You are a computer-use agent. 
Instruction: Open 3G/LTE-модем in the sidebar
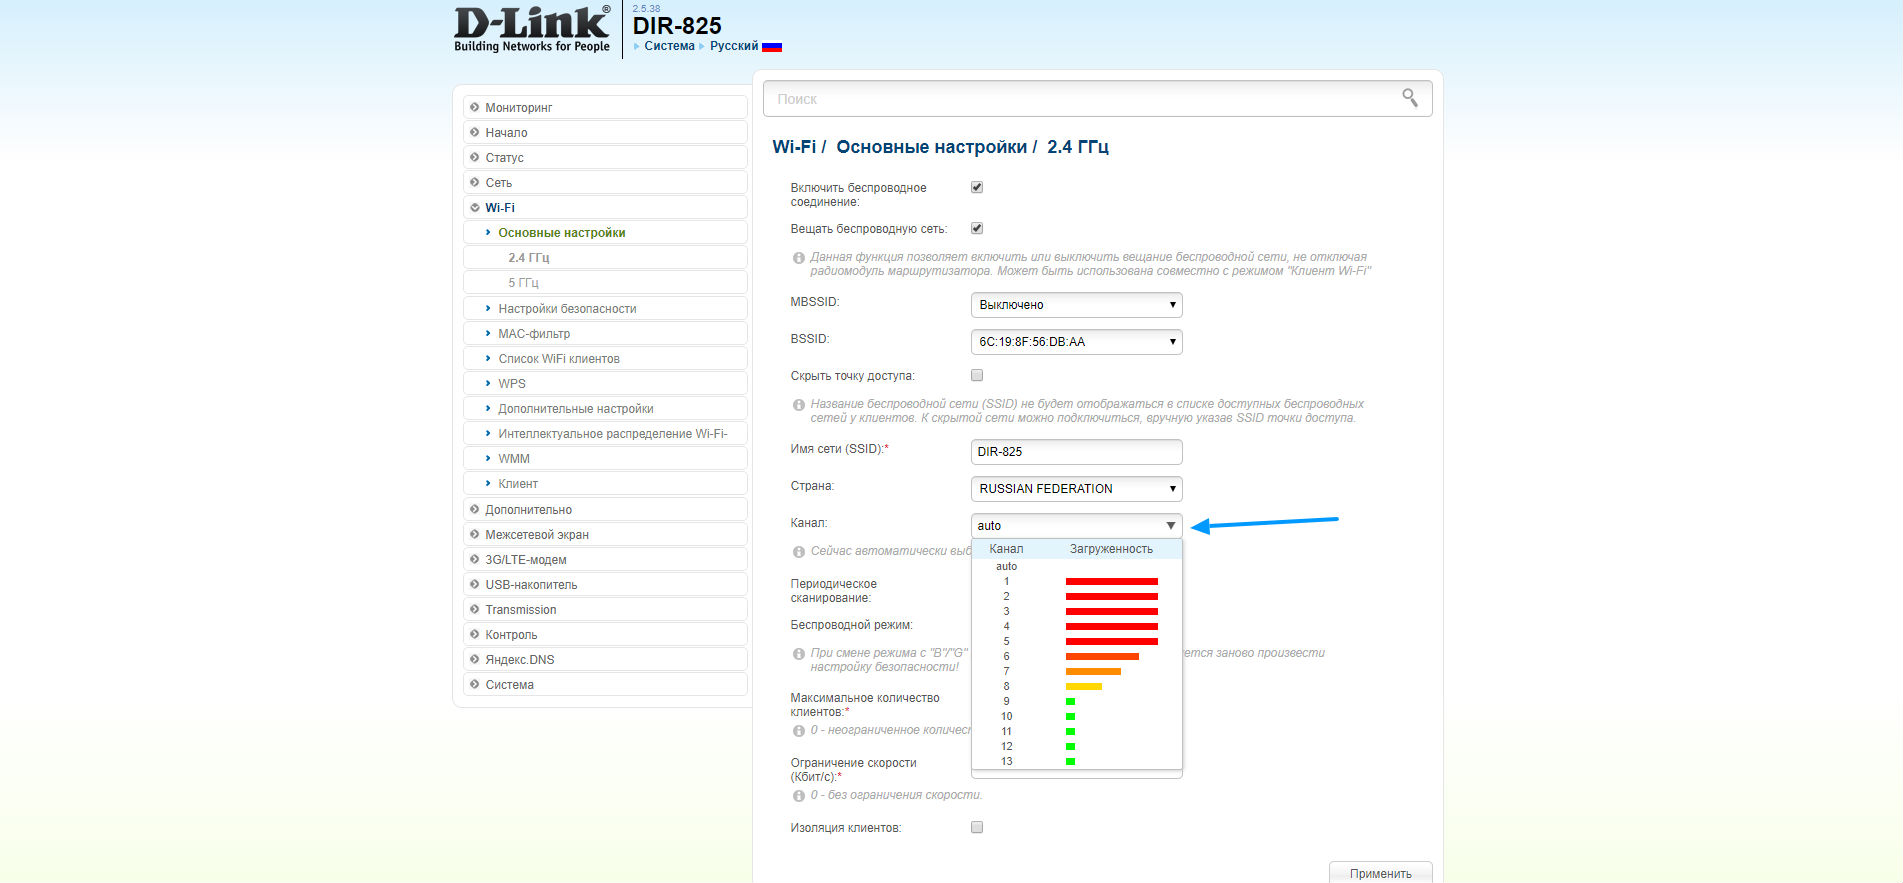tap(605, 559)
